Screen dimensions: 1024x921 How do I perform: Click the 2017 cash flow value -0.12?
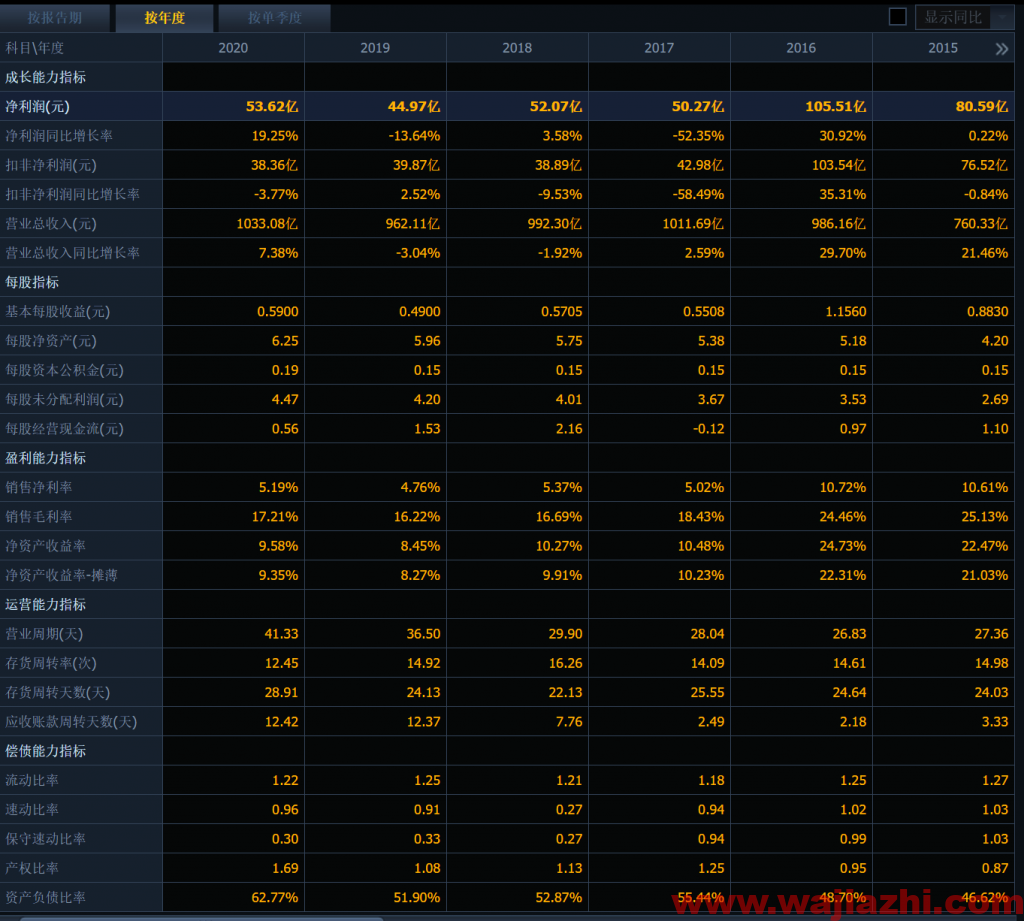(708, 429)
